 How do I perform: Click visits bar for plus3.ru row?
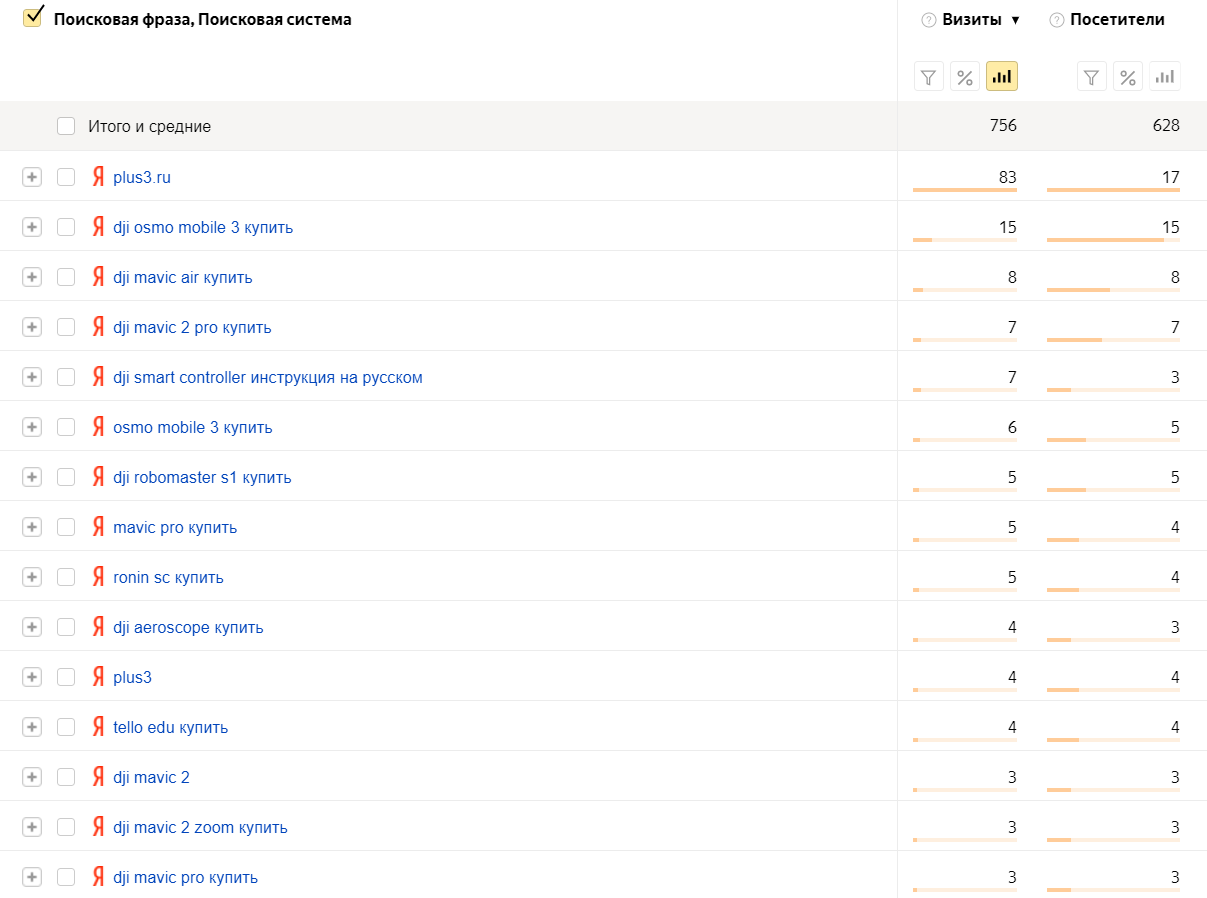[965, 189]
